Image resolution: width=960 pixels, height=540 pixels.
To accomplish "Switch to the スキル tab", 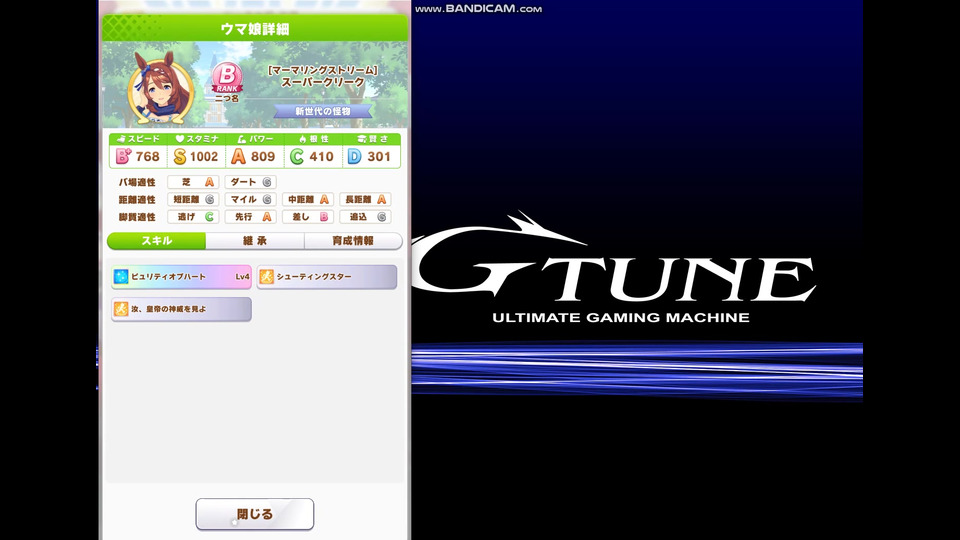I will (157, 241).
